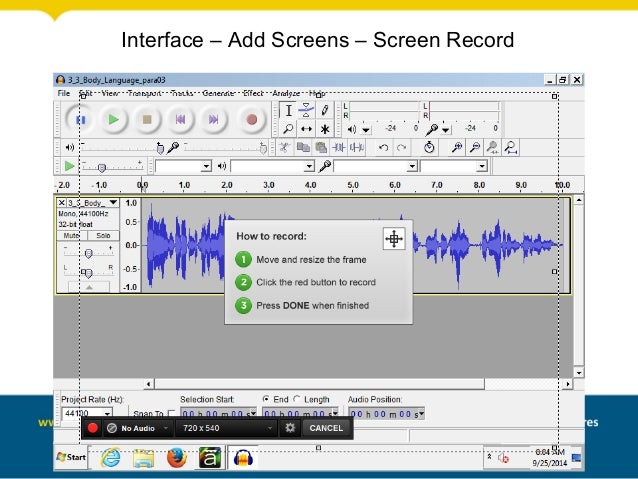The height and width of the screenshot is (479, 638).
Task: Select the Length radio button
Action: tap(297, 399)
